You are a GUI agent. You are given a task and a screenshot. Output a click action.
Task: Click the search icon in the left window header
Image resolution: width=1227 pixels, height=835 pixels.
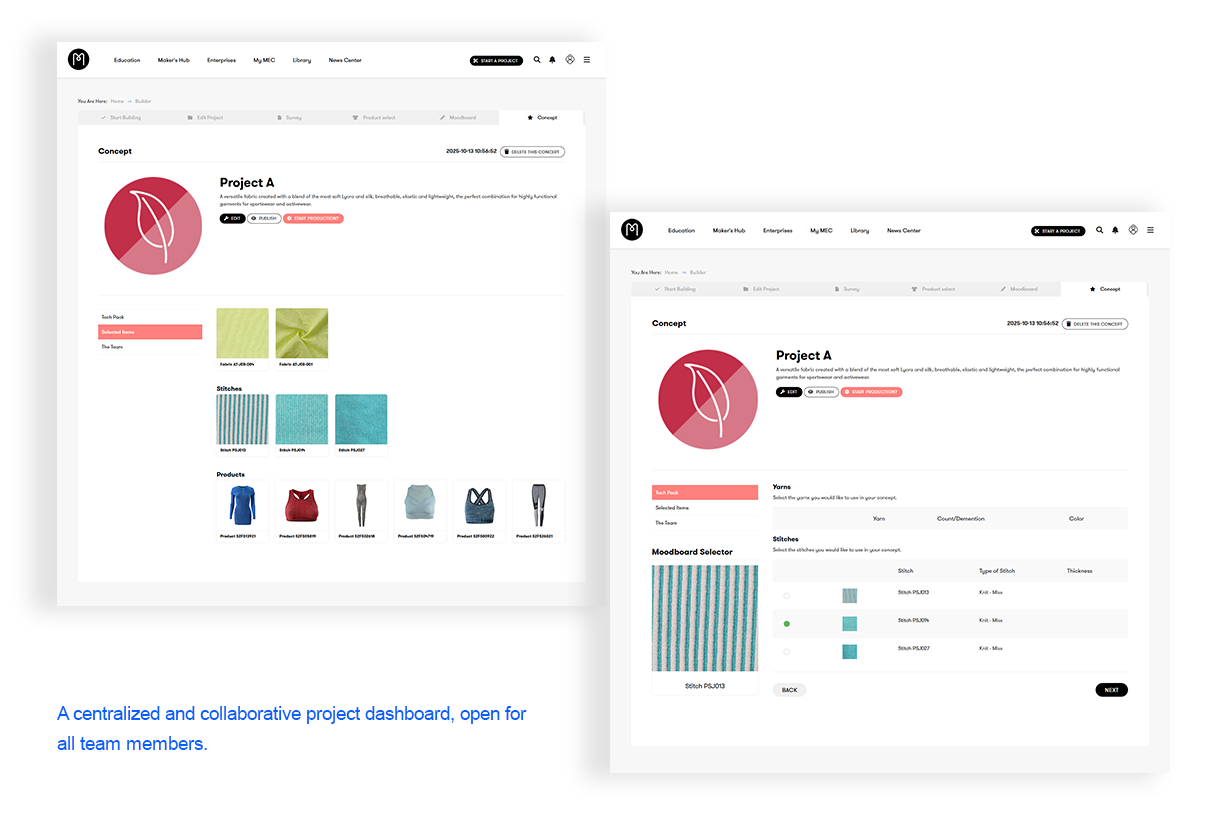(x=537, y=60)
